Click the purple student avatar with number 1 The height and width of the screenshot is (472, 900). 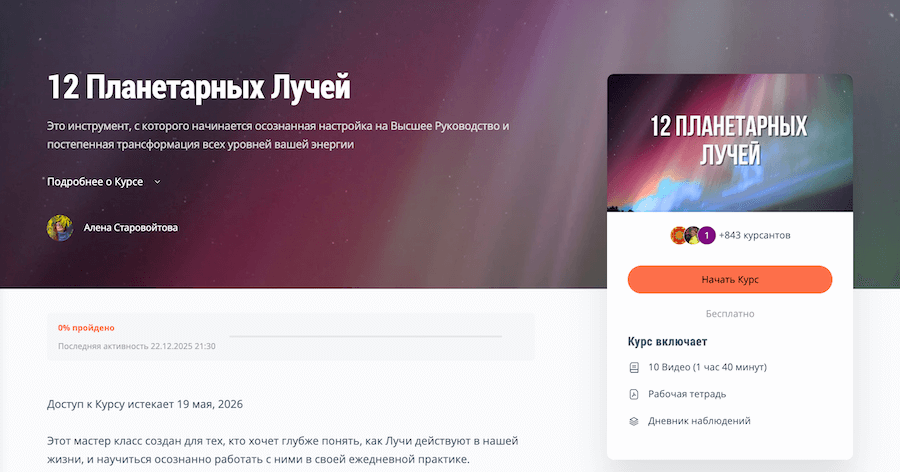click(x=707, y=235)
